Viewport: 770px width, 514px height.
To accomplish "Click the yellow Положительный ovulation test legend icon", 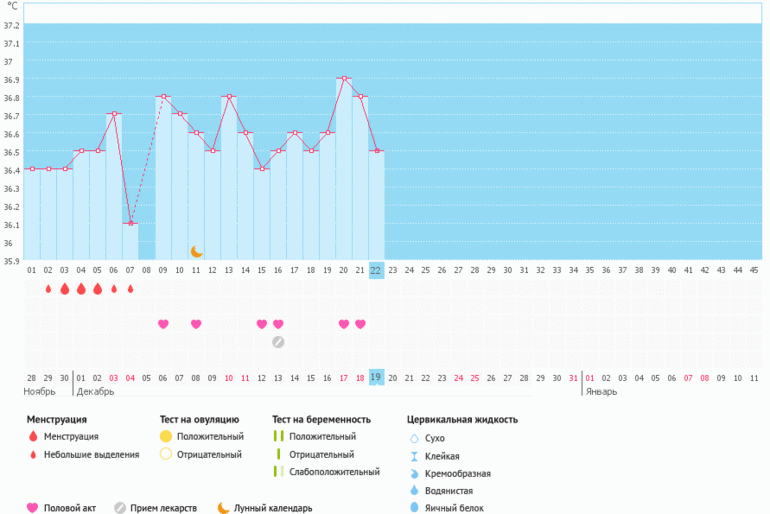I will (166, 437).
